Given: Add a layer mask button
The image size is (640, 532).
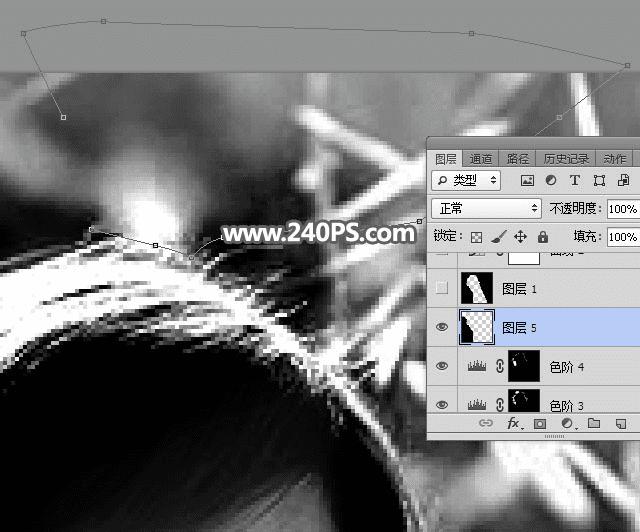Looking at the screenshot, I should click(x=540, y=424).
